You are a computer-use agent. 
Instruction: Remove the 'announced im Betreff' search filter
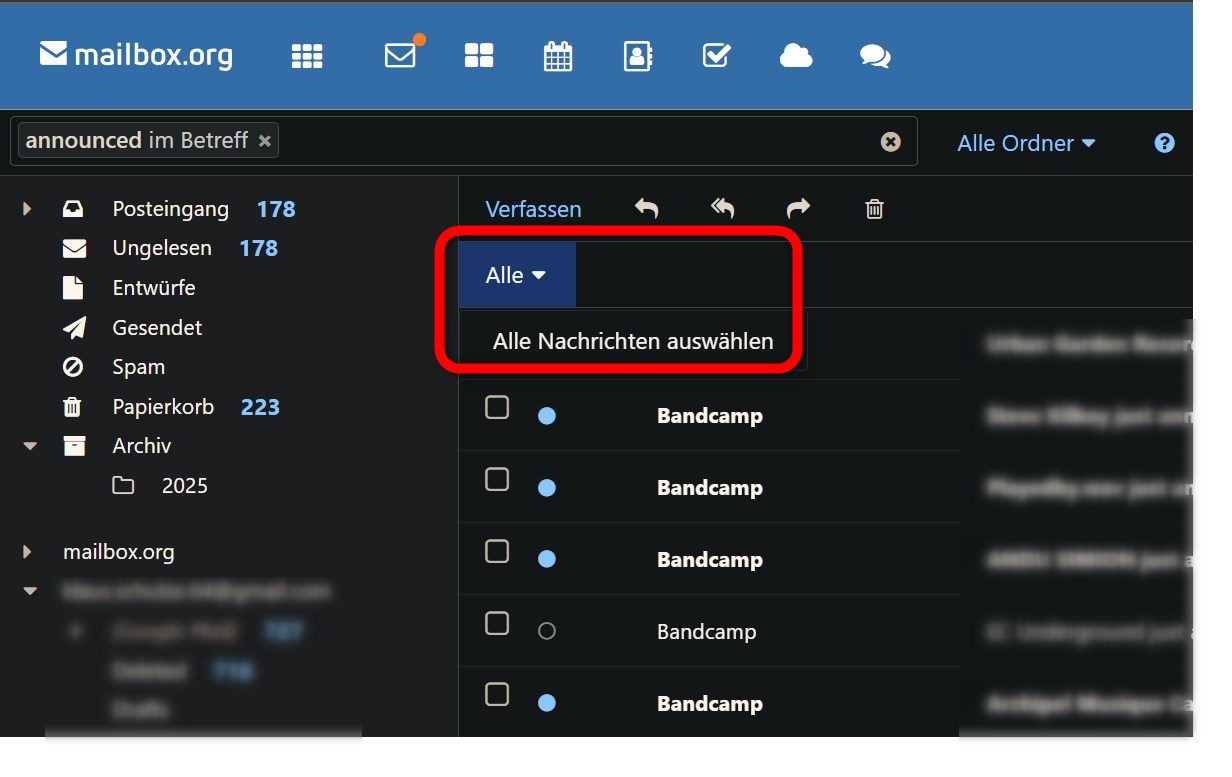(x=265, y=141)
